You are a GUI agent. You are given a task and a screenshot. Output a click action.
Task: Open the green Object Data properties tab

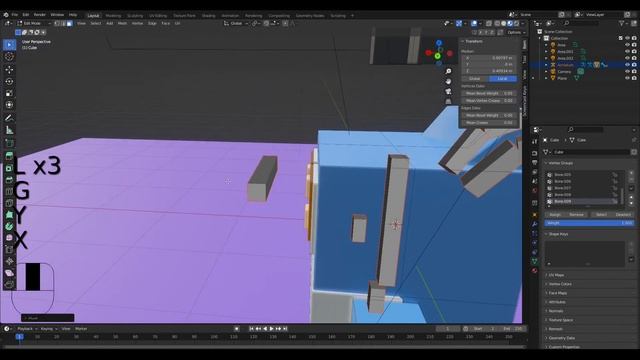coord(535,261)
